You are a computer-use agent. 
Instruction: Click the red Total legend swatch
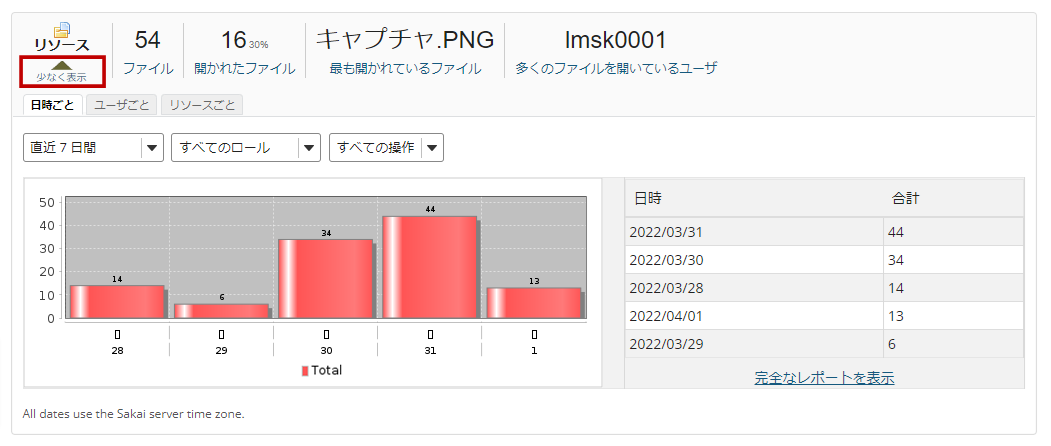pos(305,370)
